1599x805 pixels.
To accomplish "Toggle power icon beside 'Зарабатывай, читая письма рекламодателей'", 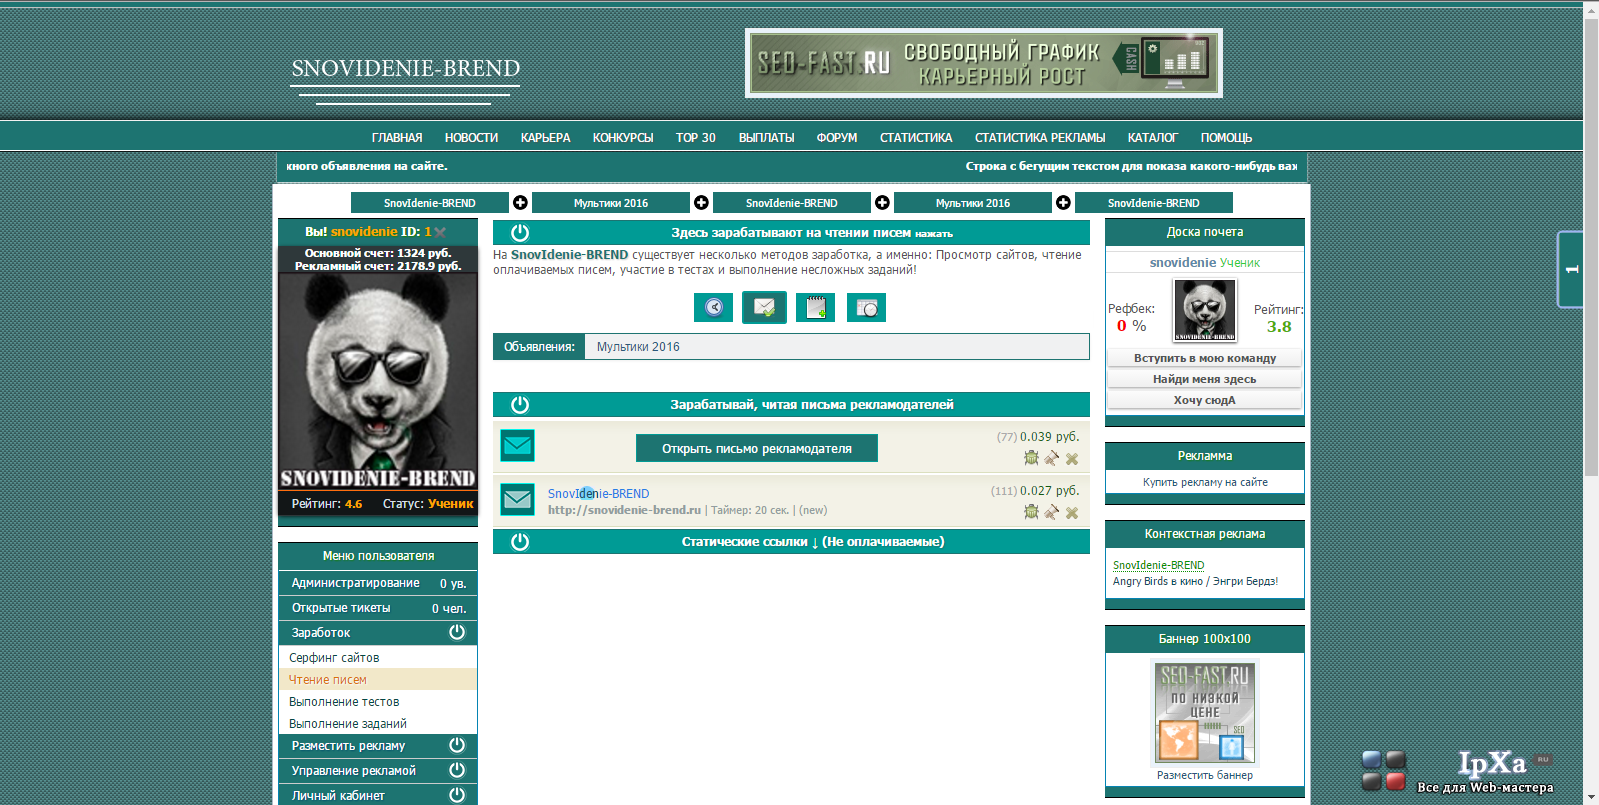I will (520, 405).
